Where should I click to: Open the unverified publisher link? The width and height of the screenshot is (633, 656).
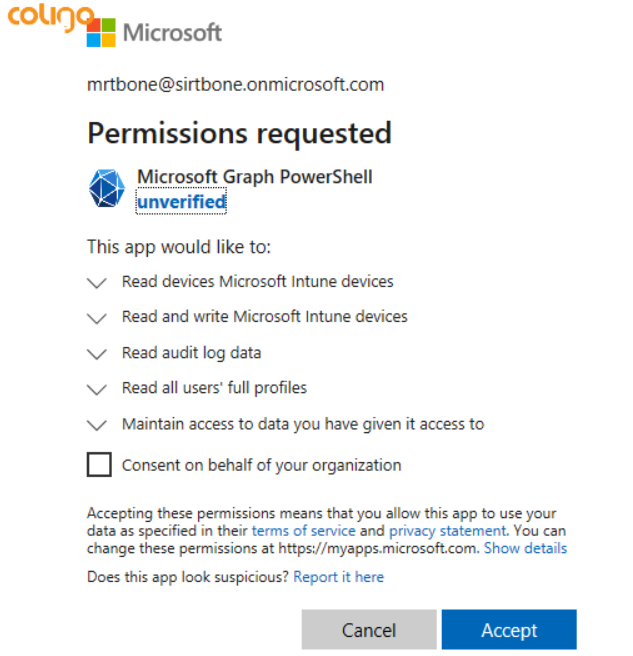coord(181,202)
